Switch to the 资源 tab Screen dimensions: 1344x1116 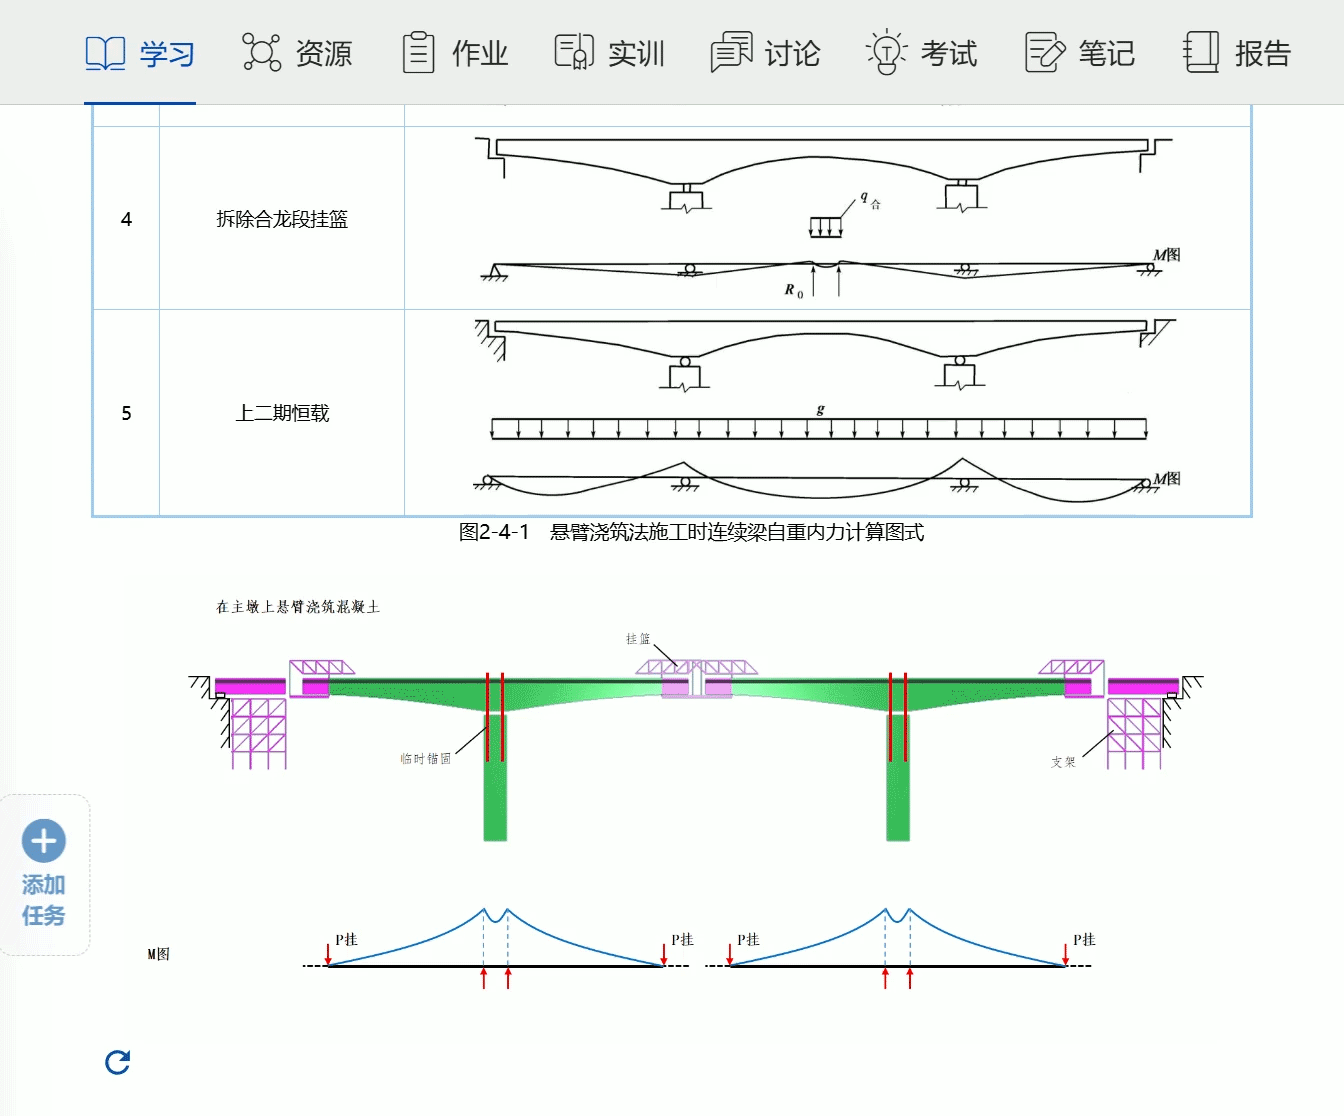(x=324, y=53)
